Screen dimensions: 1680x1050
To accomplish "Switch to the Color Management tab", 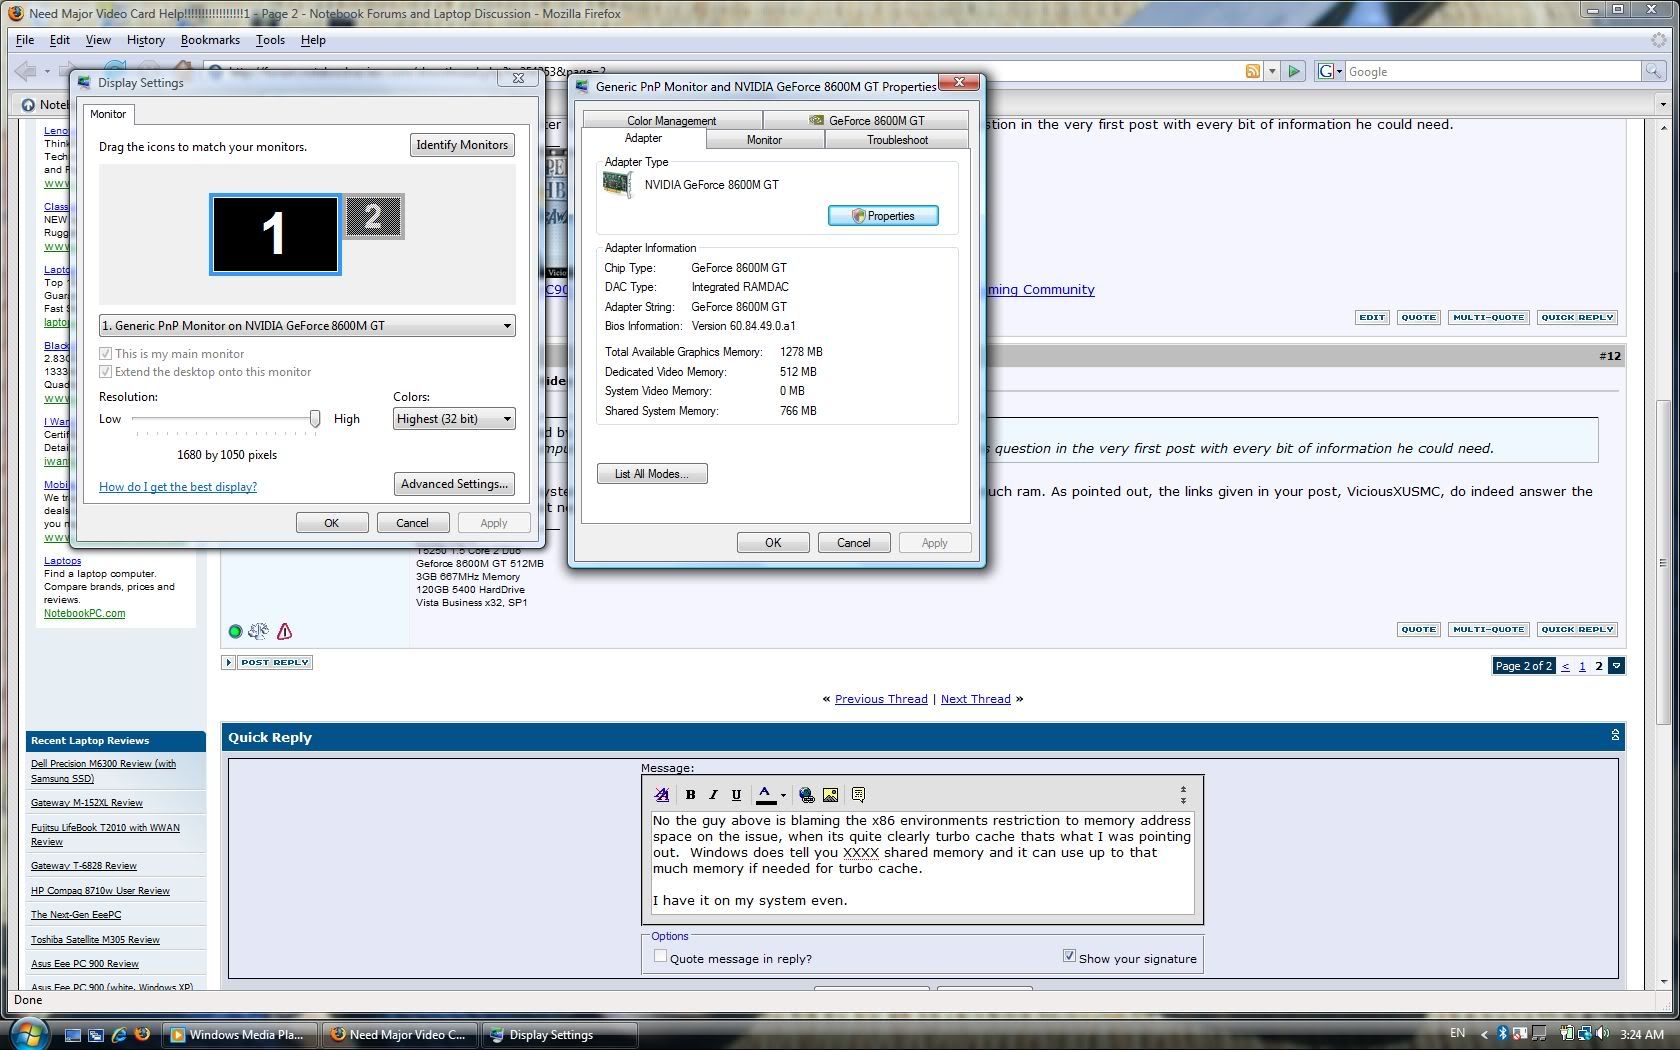I will [x=672, y=120].
